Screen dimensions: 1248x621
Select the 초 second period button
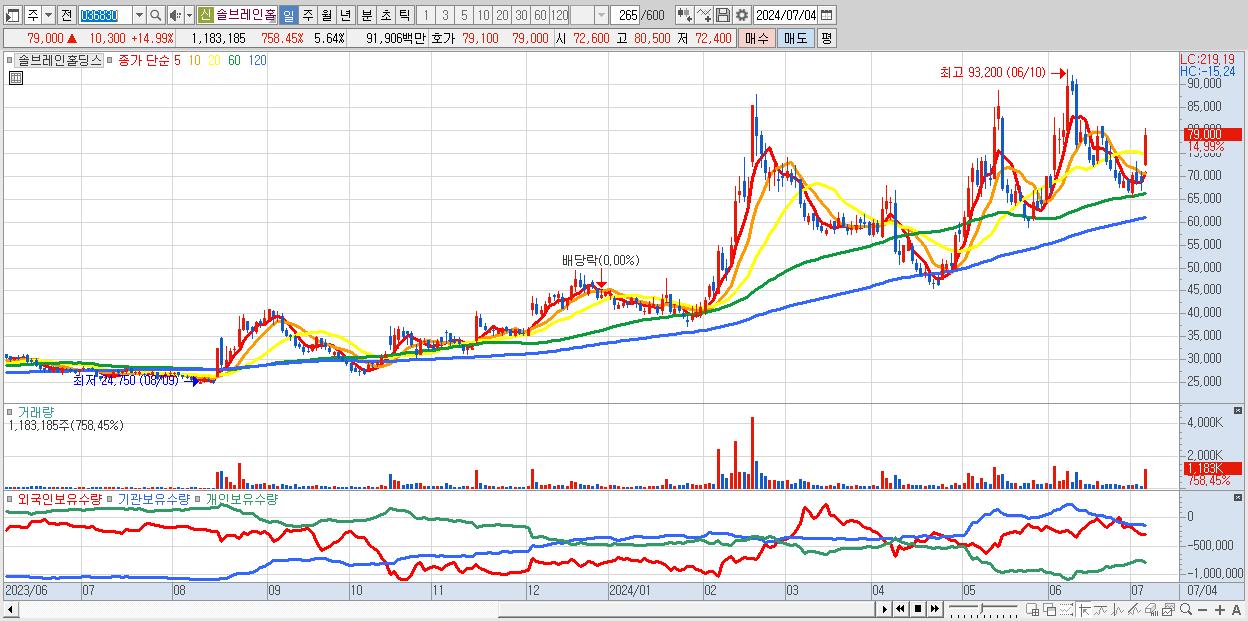coord(384,15)
